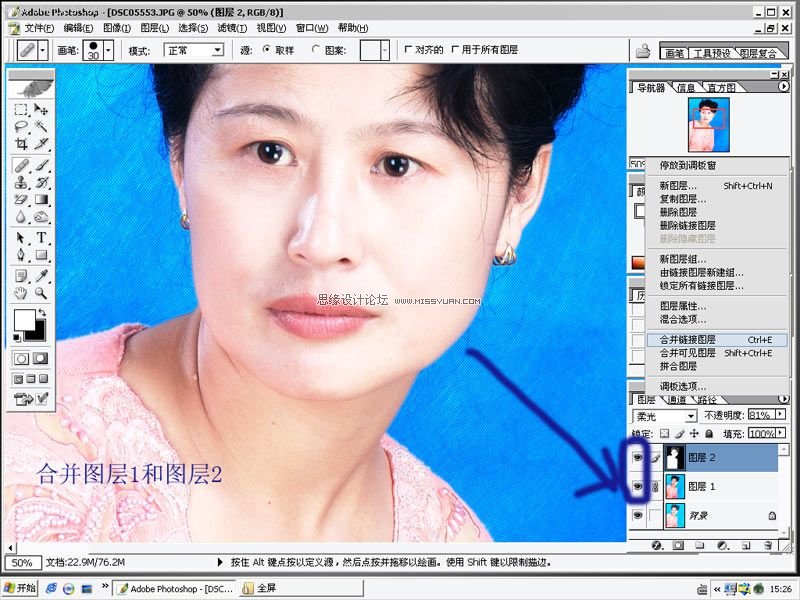Select the Eraser tool
The image size is (800, 600).
point(21,199)
